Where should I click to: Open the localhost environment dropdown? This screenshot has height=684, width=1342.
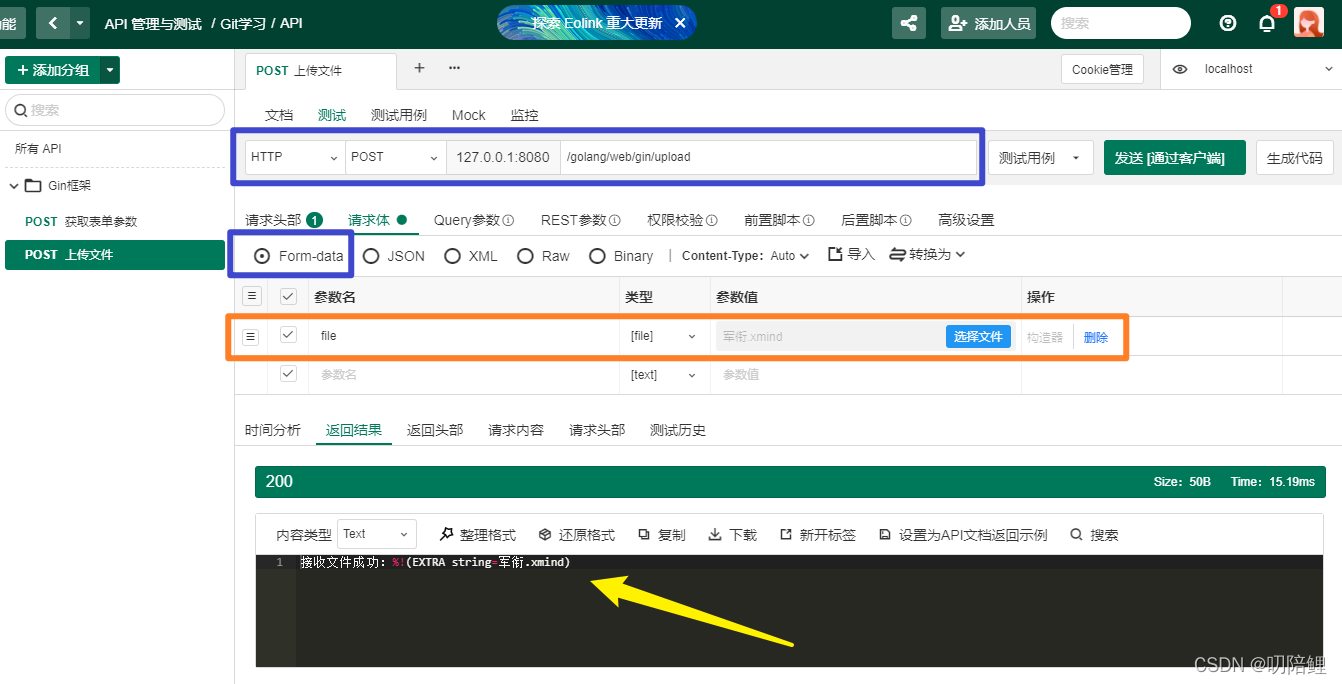point(1268,69)
